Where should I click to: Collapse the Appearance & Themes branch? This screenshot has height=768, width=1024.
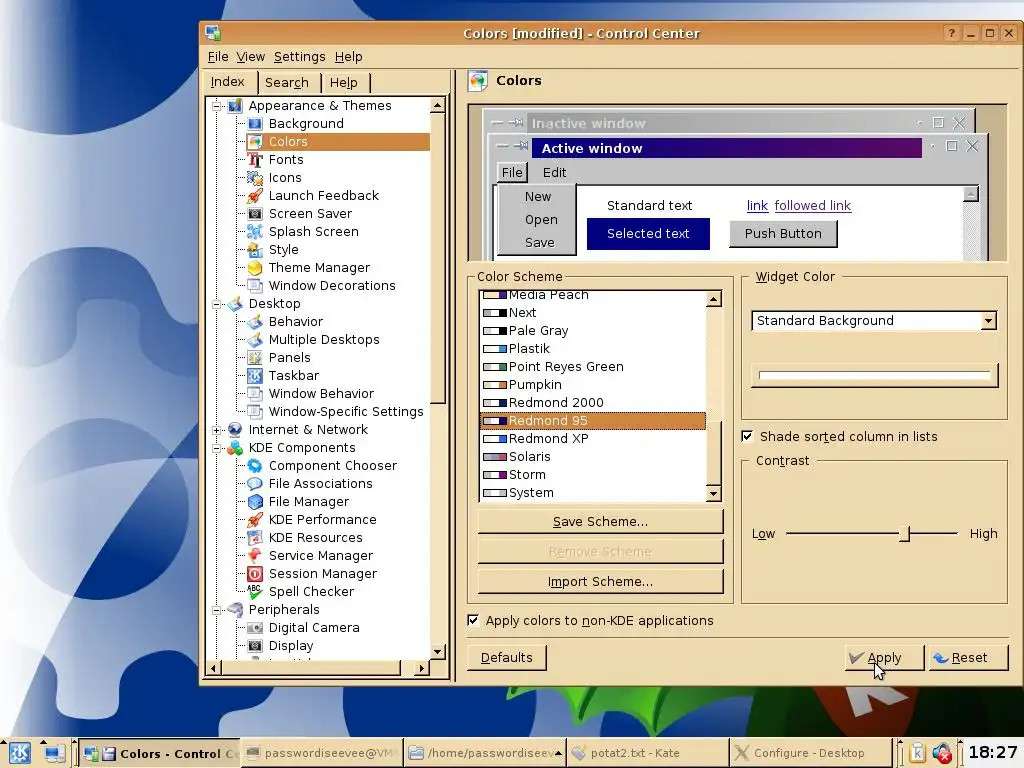(x=216, y=106)
